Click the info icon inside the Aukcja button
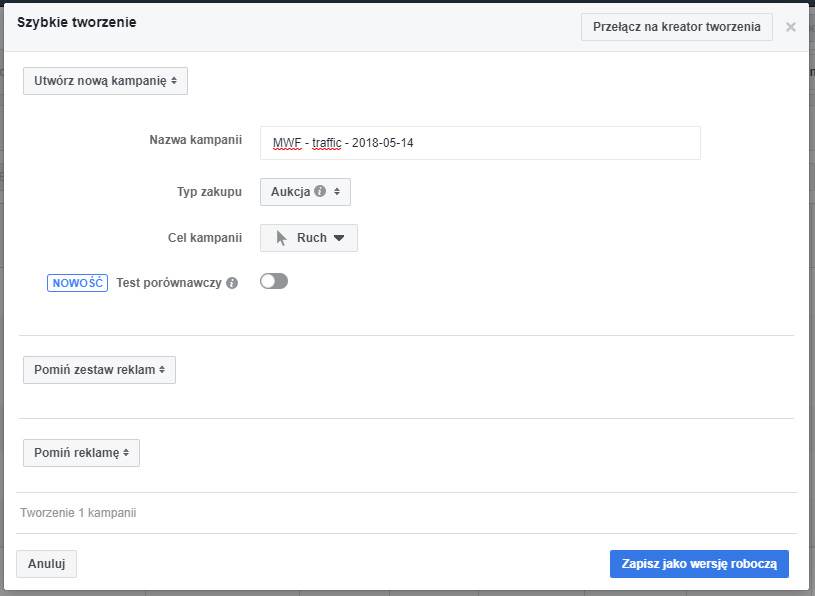This screenshot has height=596, width=815. pyautogui.click(x=320, y=192)
